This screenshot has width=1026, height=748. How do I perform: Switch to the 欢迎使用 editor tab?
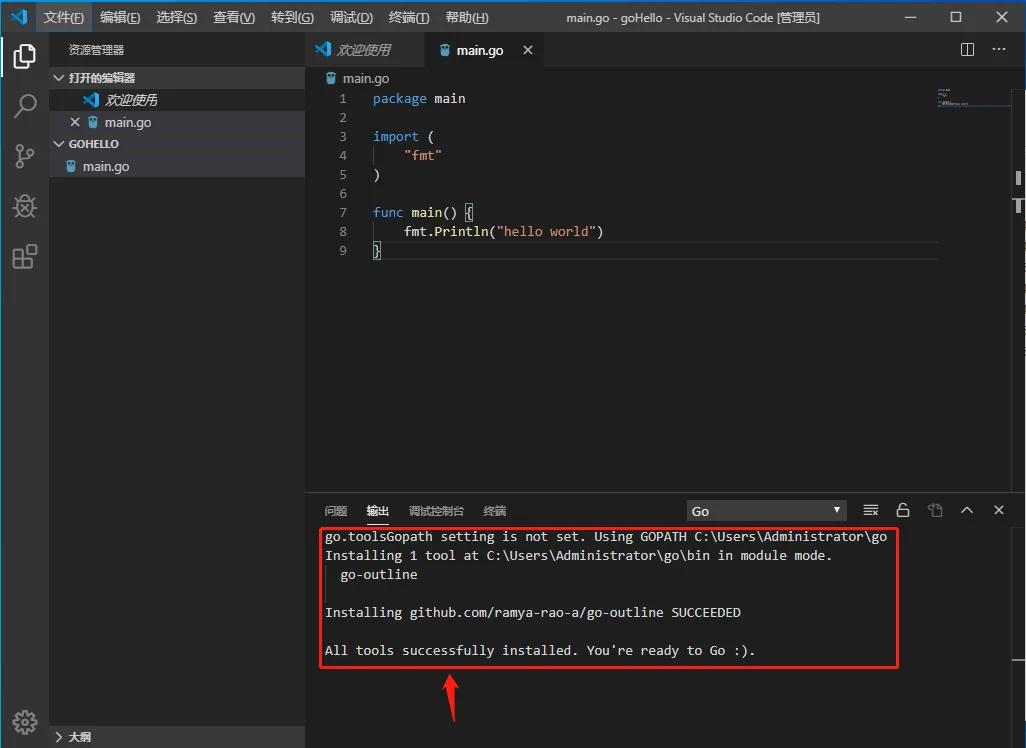(x=364, y=50)
